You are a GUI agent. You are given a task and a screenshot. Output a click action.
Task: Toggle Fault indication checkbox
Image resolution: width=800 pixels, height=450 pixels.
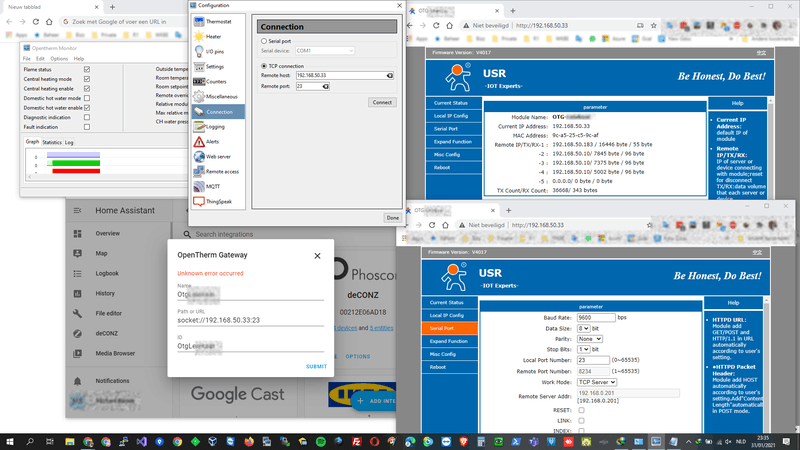point(87,127)
